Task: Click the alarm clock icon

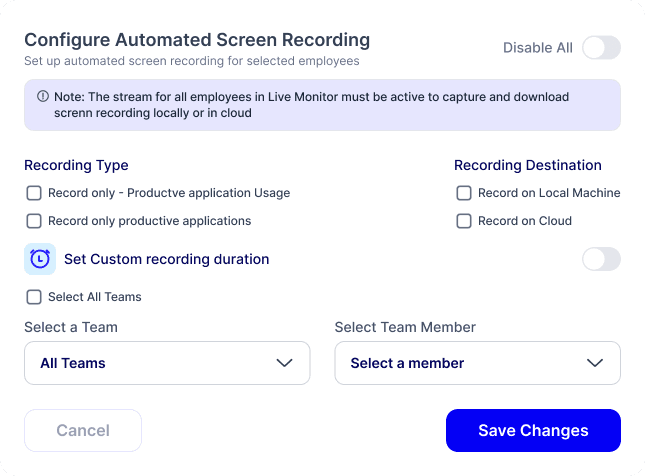Action: tap(40, 259)
